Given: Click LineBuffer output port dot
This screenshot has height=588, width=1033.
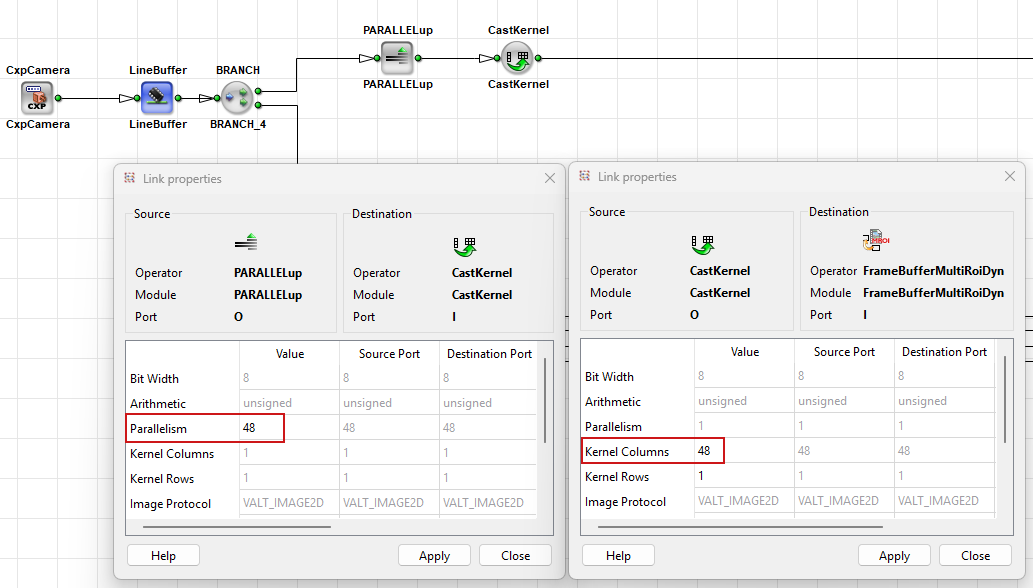Looking at the screenshot, I should [178, 98].
